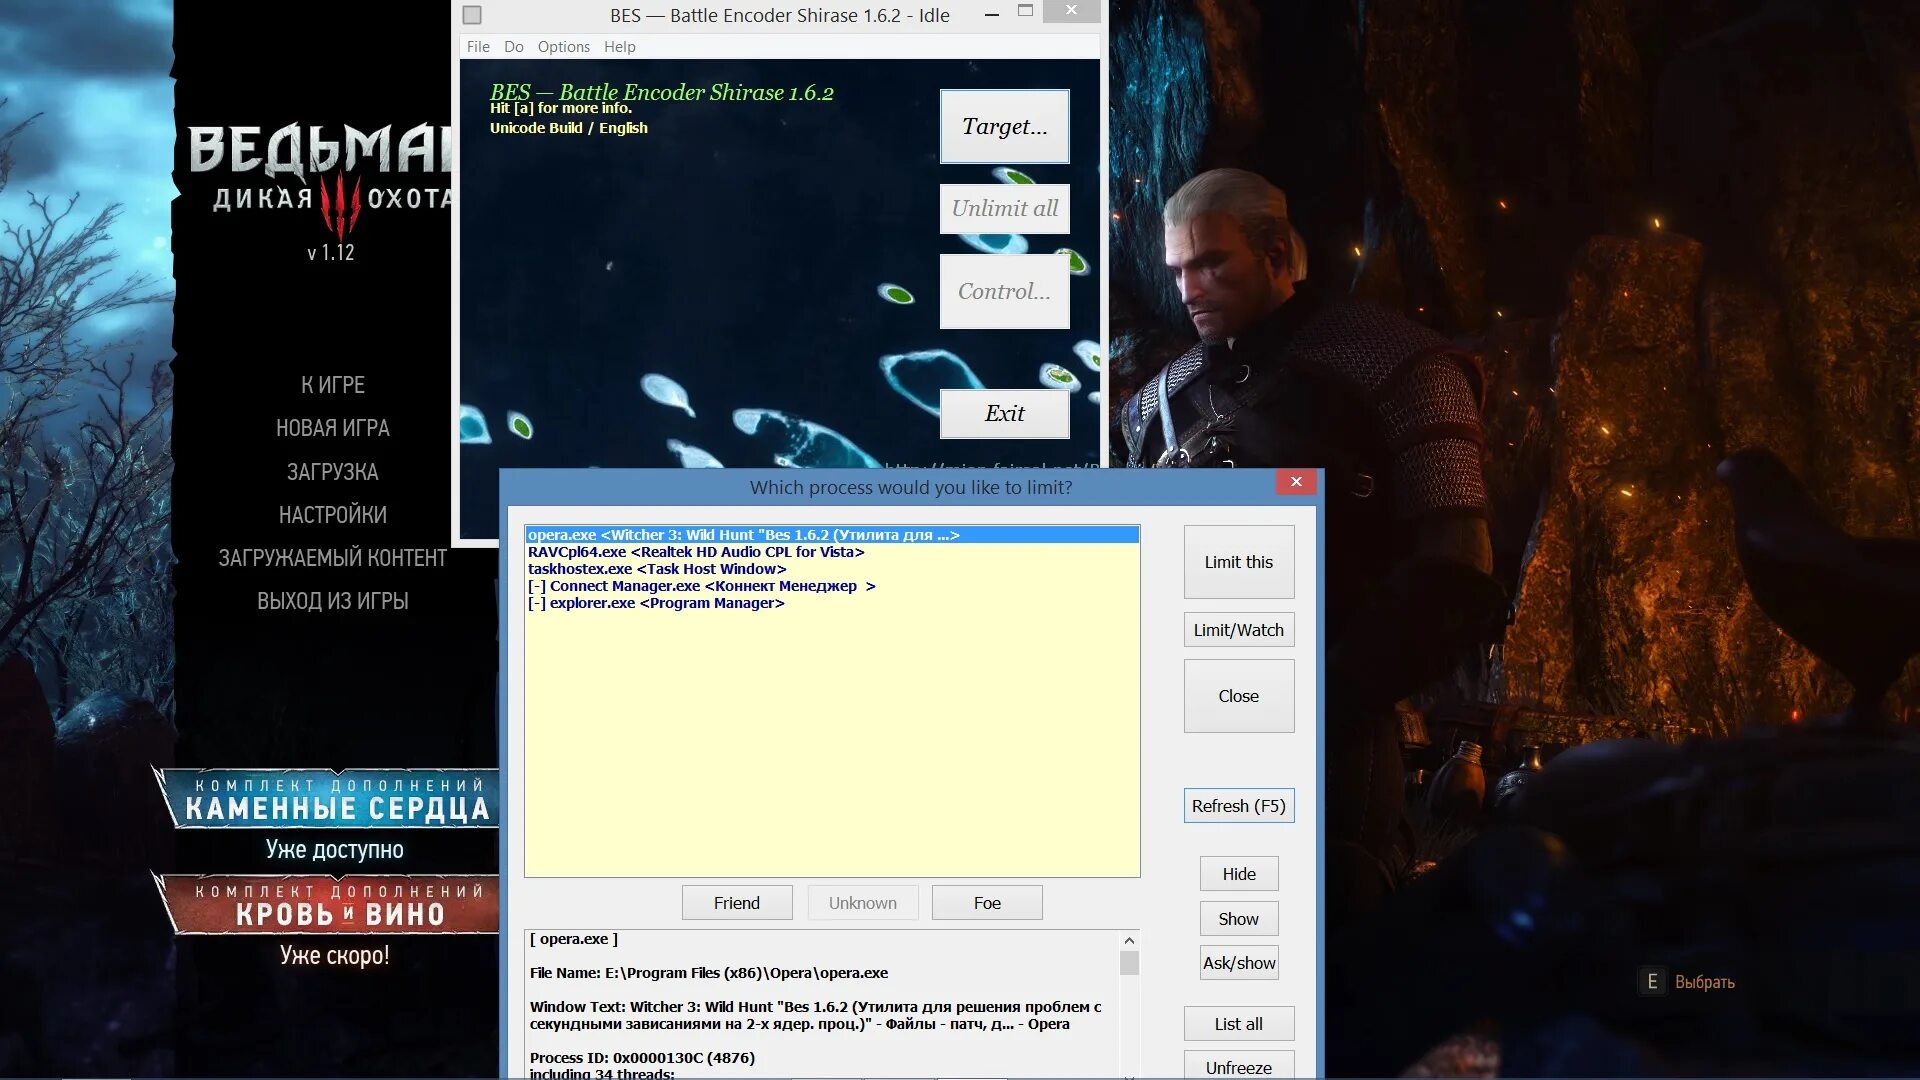This screenshot has height=1080, width=1920.
Task: Click scroll up arrow in process details
Action: (x=1129, y=940)
